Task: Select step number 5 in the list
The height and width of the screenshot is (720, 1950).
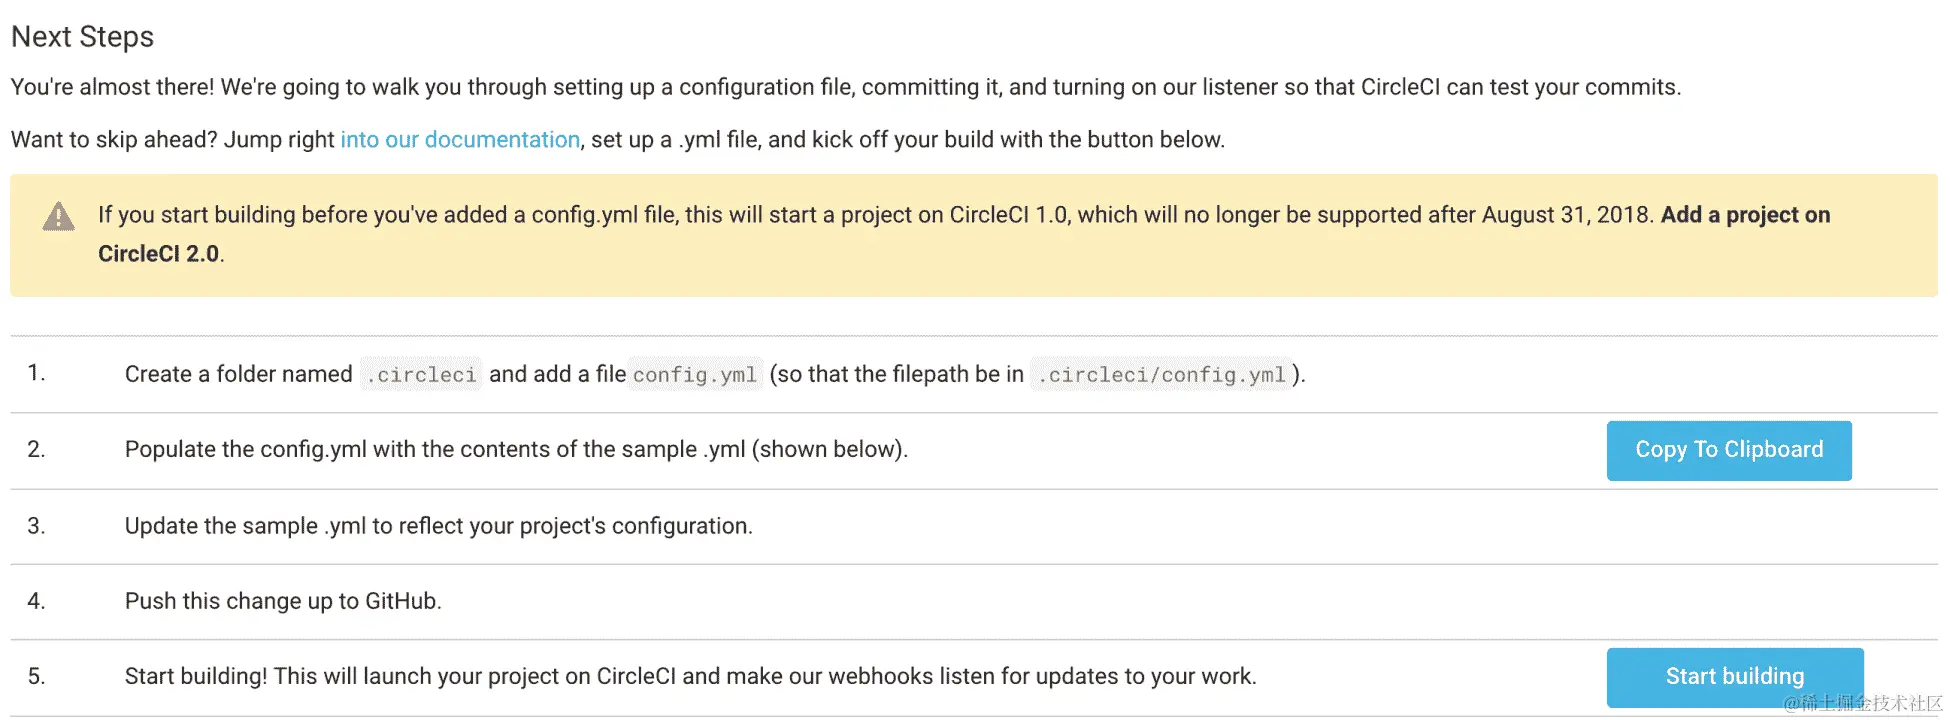Action: coord(36,677)
